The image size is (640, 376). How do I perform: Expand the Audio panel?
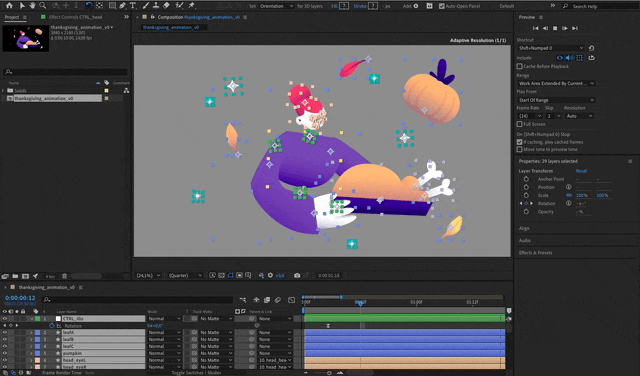(x=524, y=240)
